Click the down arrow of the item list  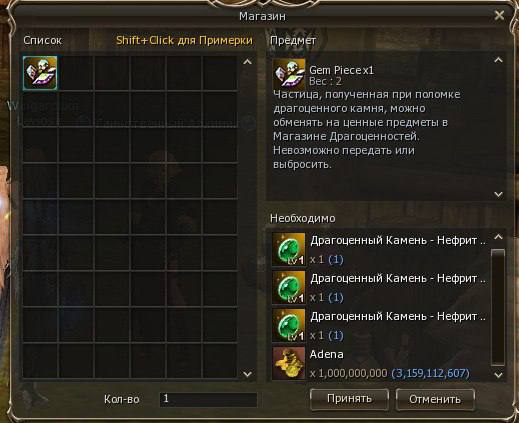click(x=247, y=374)
